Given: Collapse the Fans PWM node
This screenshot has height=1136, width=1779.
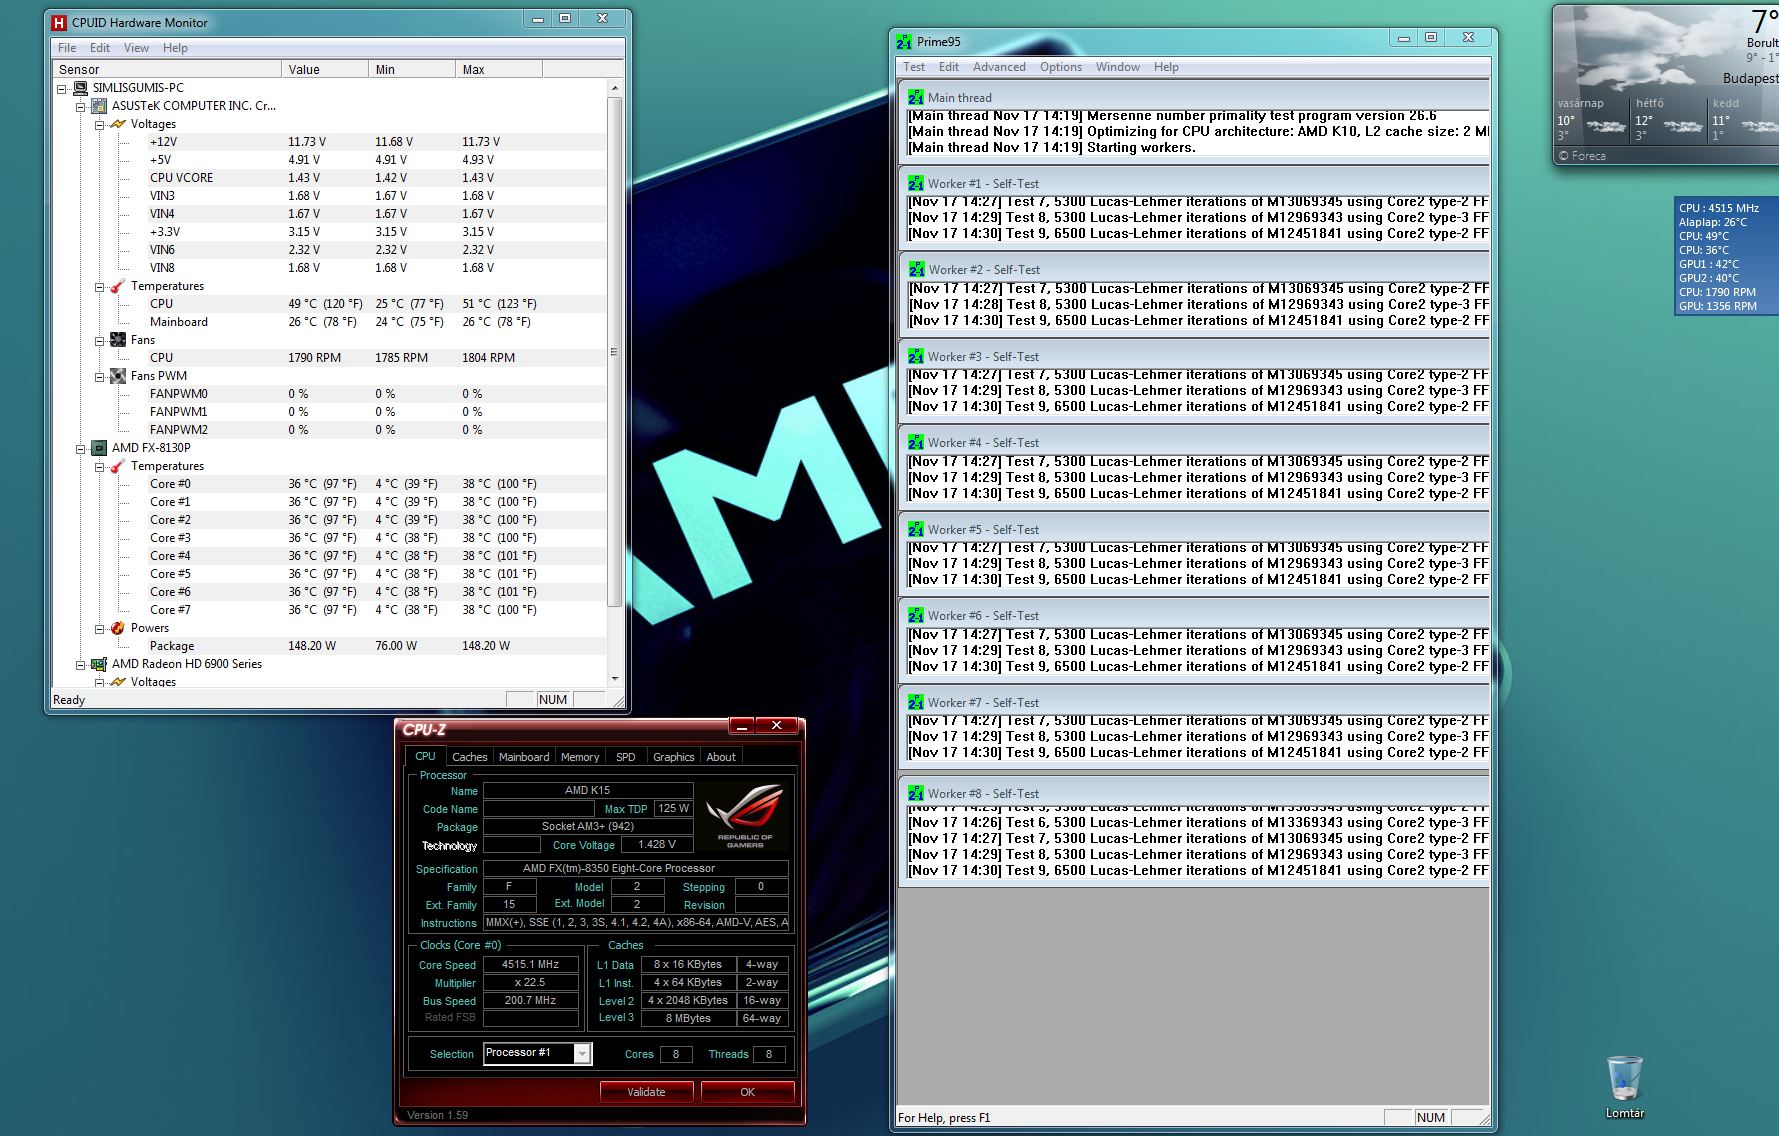Looking at the screenshot, I should (99, 376).
